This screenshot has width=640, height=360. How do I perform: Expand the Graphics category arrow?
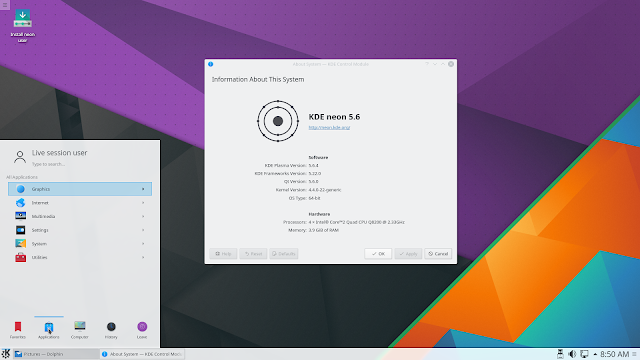143,189
